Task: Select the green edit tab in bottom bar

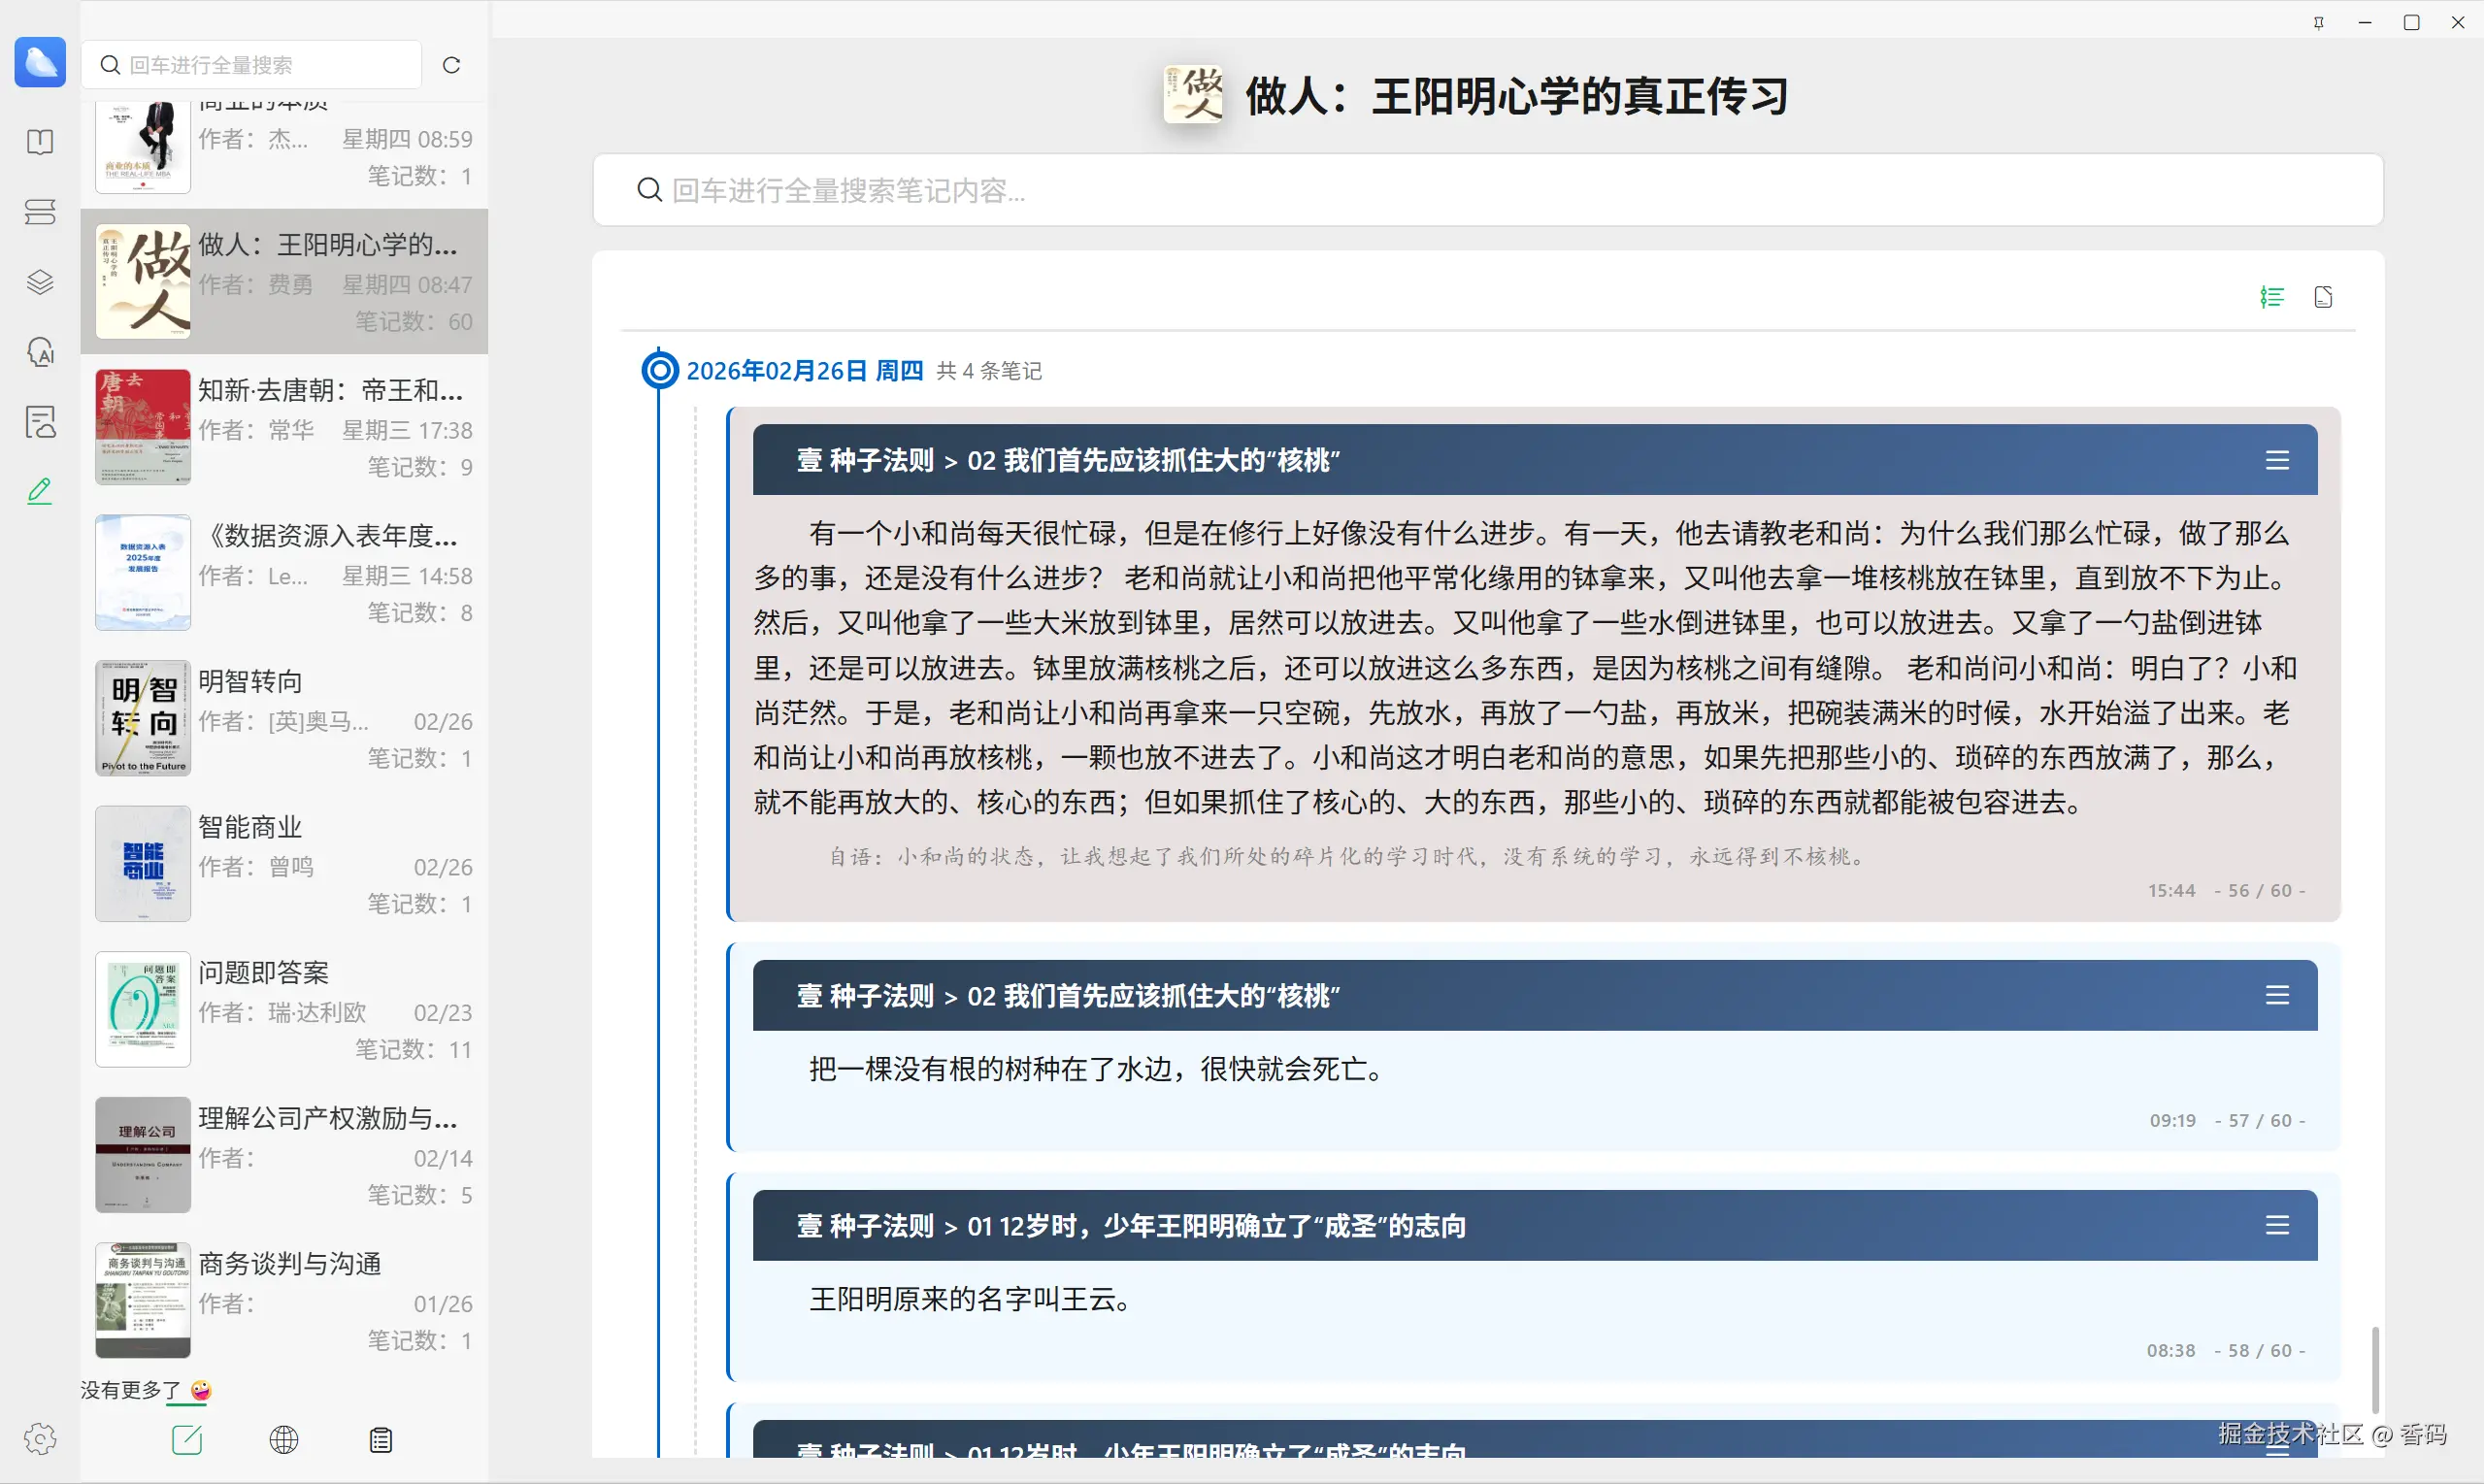Action: [187, 1439]
